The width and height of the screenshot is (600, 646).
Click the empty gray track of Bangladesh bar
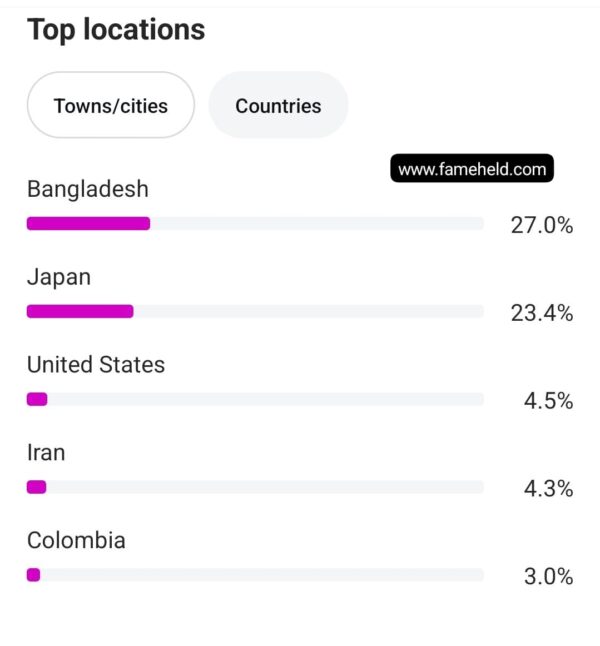point(316,223)
